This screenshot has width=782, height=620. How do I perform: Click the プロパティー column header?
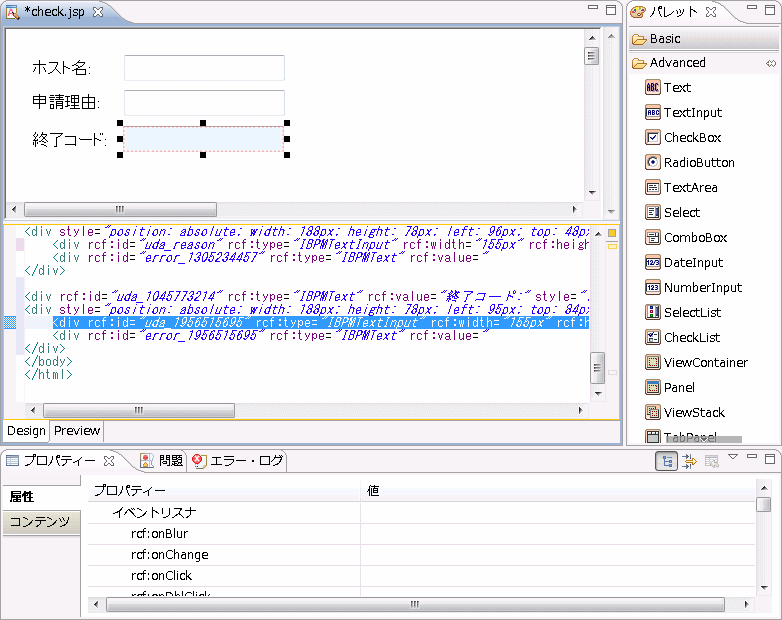(224, 491)
